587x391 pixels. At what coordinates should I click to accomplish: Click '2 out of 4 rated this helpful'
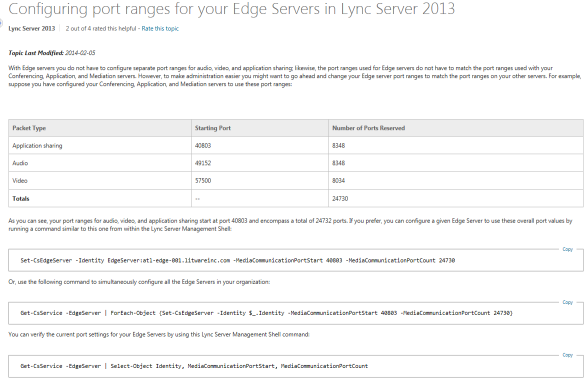[x=101, y=28]
